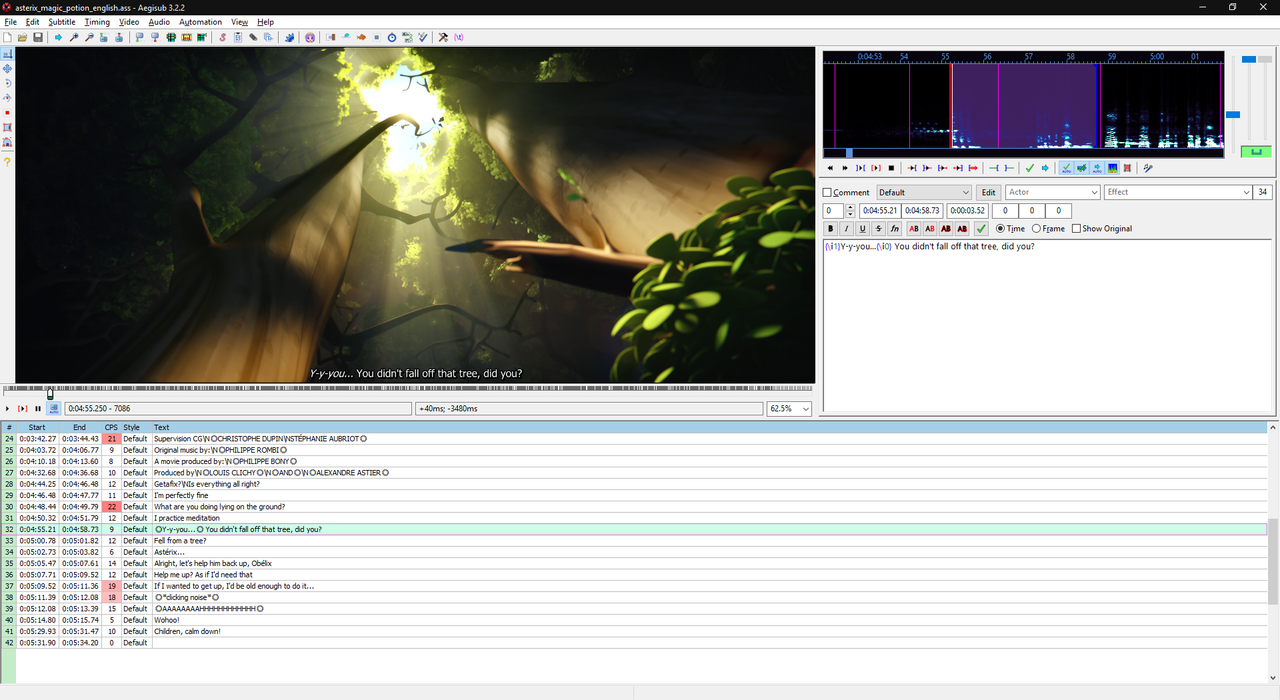This screenshot has height=700, width=1280.
Task: Click the start time field 0:04:55.21
Action: pos(879,210)
